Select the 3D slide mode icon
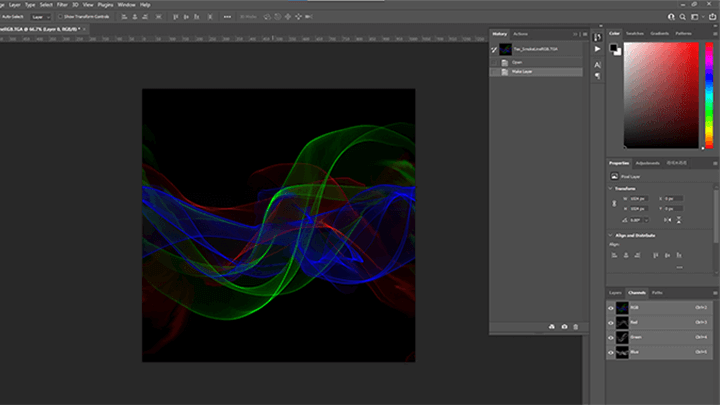The image size is (720, 405). [x=298, y=17]
